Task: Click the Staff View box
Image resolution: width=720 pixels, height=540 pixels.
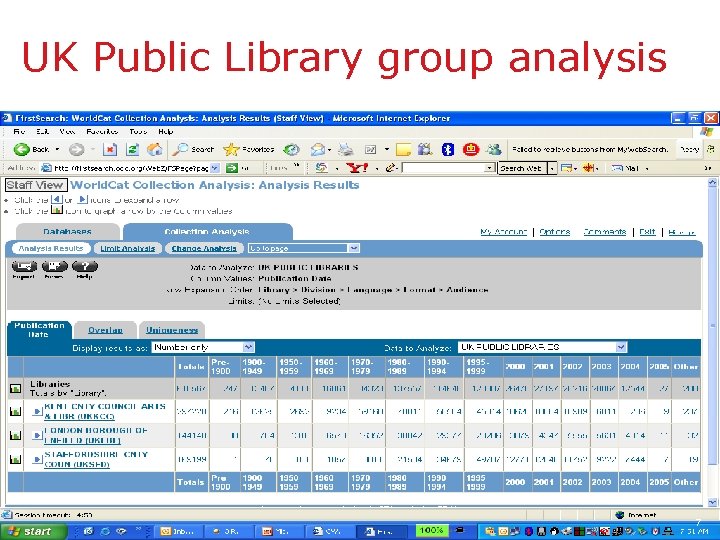Action: tap(36, 185)
